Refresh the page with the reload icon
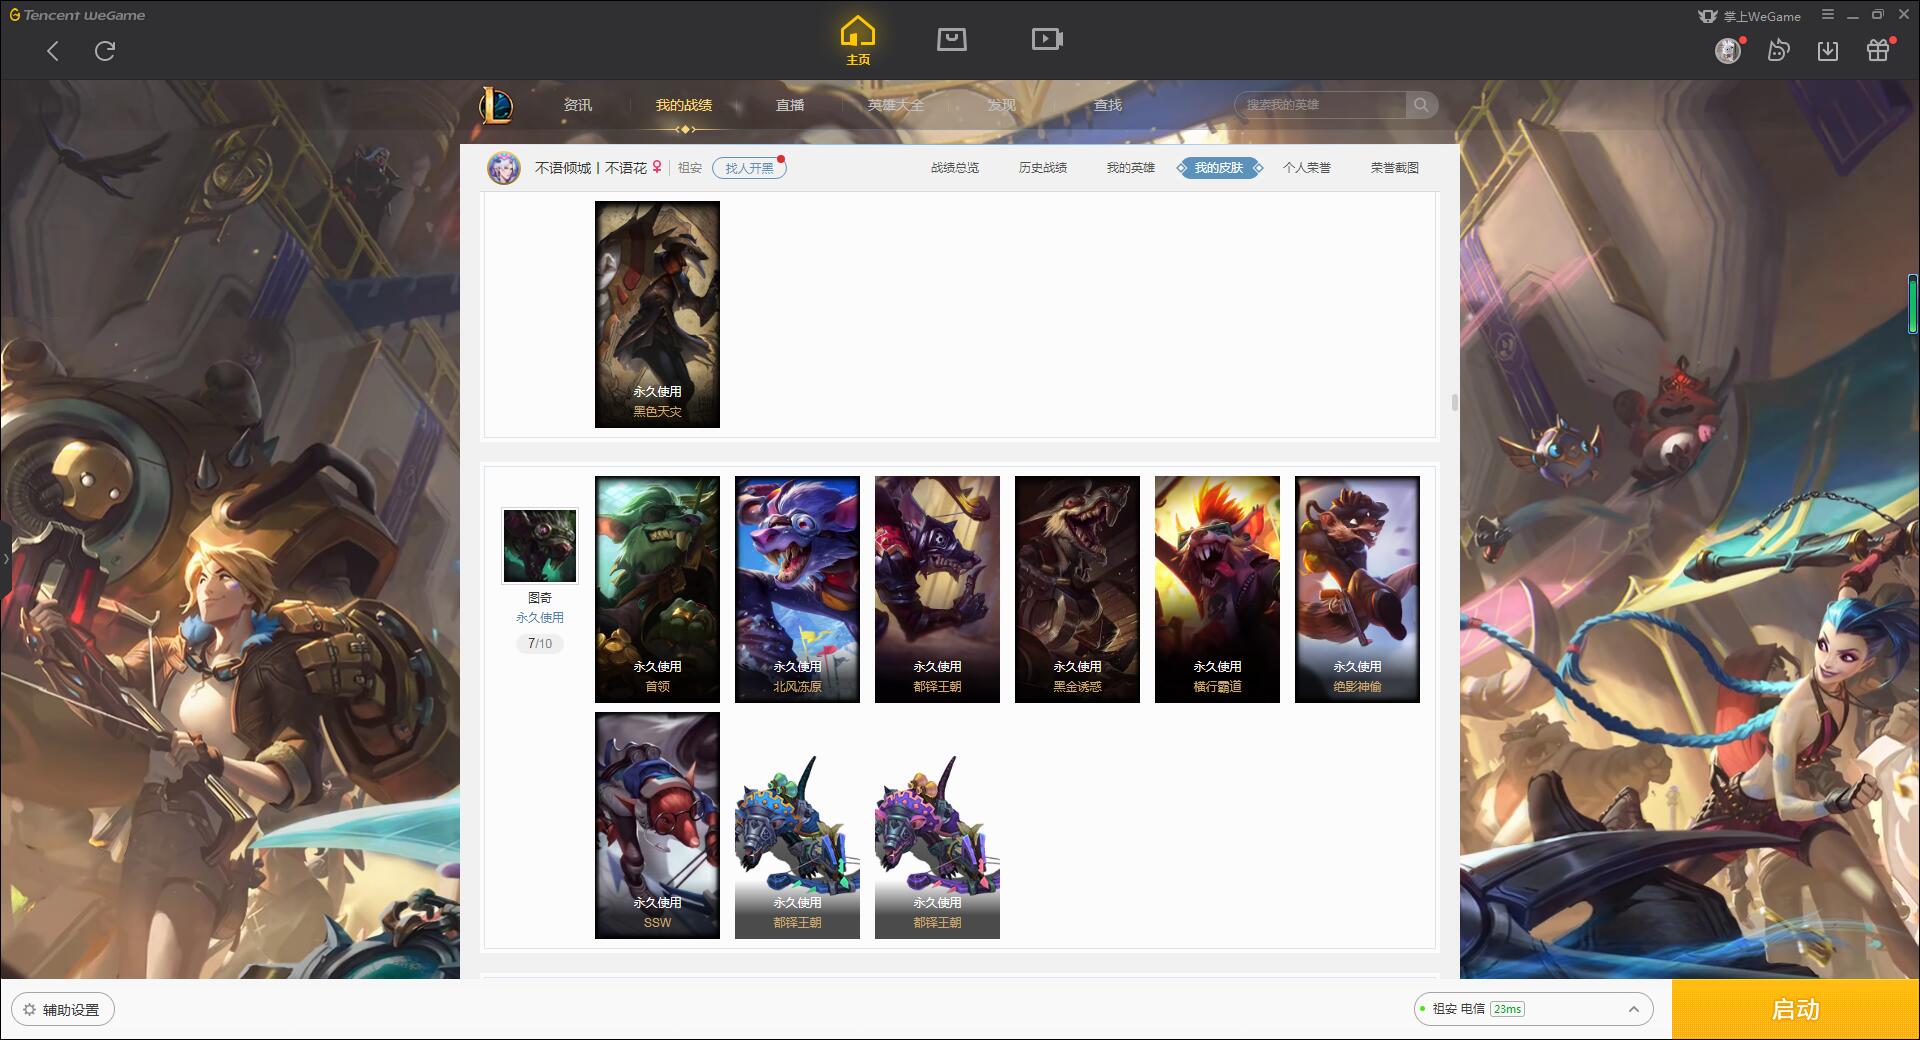Image resolution: width=1920 pixels, height=1040 pixels. (105, 51)
